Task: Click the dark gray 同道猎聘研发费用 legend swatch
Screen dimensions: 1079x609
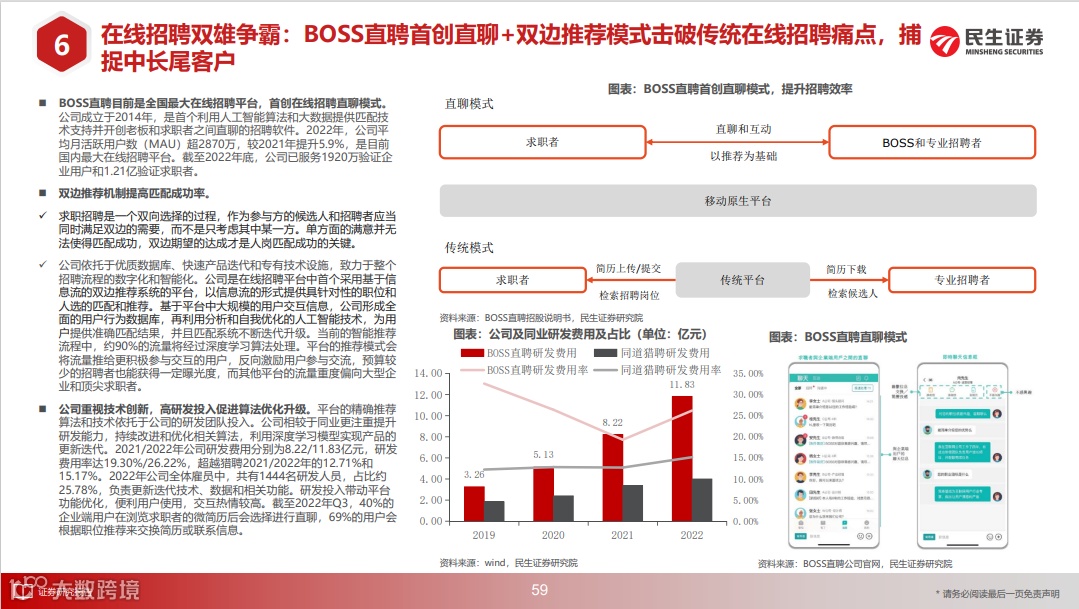Action: [605, 353]
